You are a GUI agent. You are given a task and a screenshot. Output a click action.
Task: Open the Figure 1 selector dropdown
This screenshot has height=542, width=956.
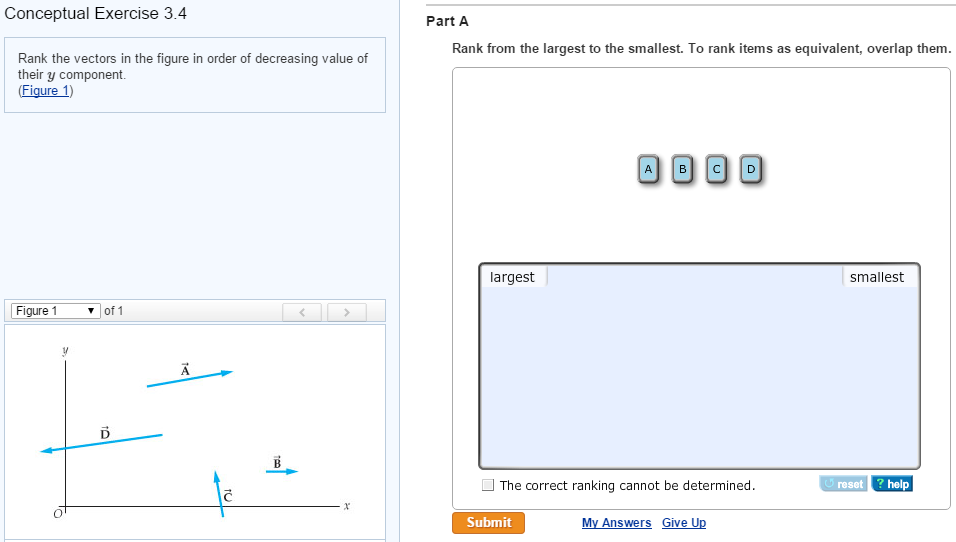tap(56, 311)
